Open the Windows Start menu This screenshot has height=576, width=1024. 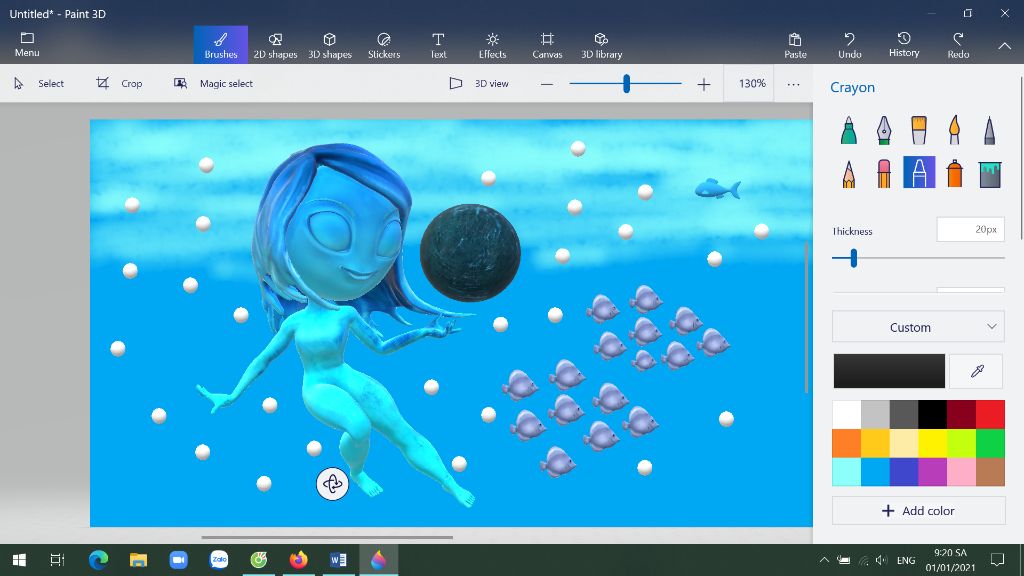19,560
